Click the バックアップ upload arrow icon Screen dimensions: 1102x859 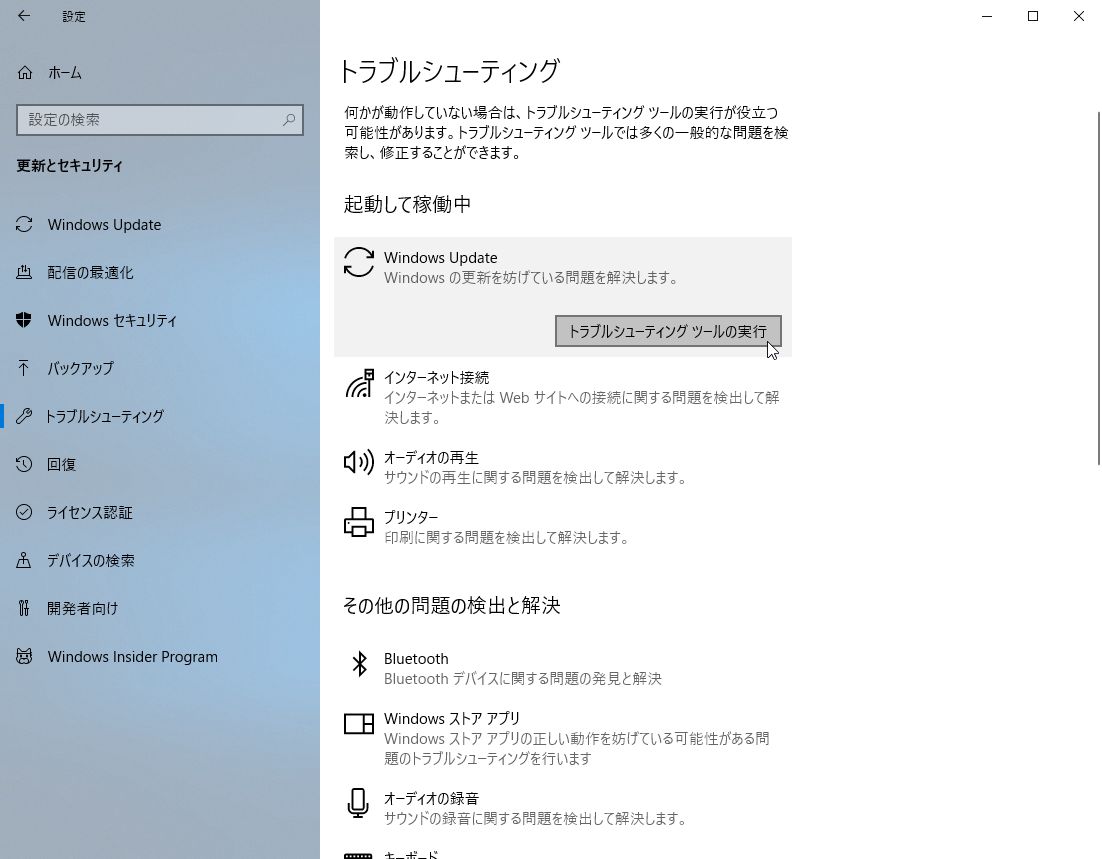pos(24,368)
